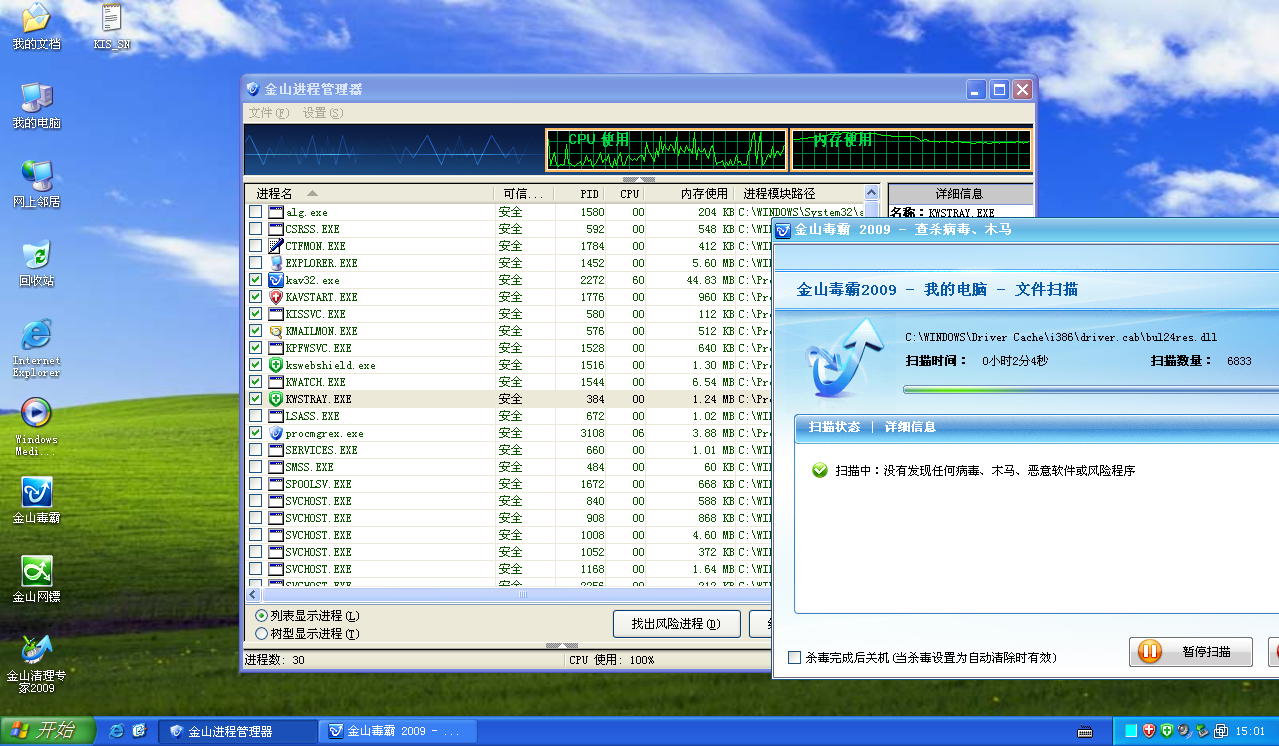Click the KMAILMON.EXE process icon
This screenshot has width=1279, height=746.
pyautogui.click(x=276, y=331)
